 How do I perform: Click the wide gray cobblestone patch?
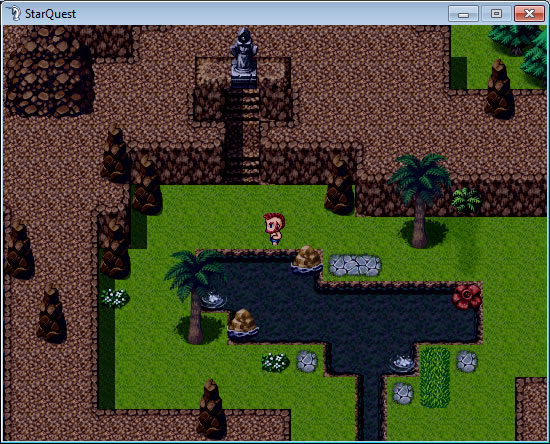point(355,265)
